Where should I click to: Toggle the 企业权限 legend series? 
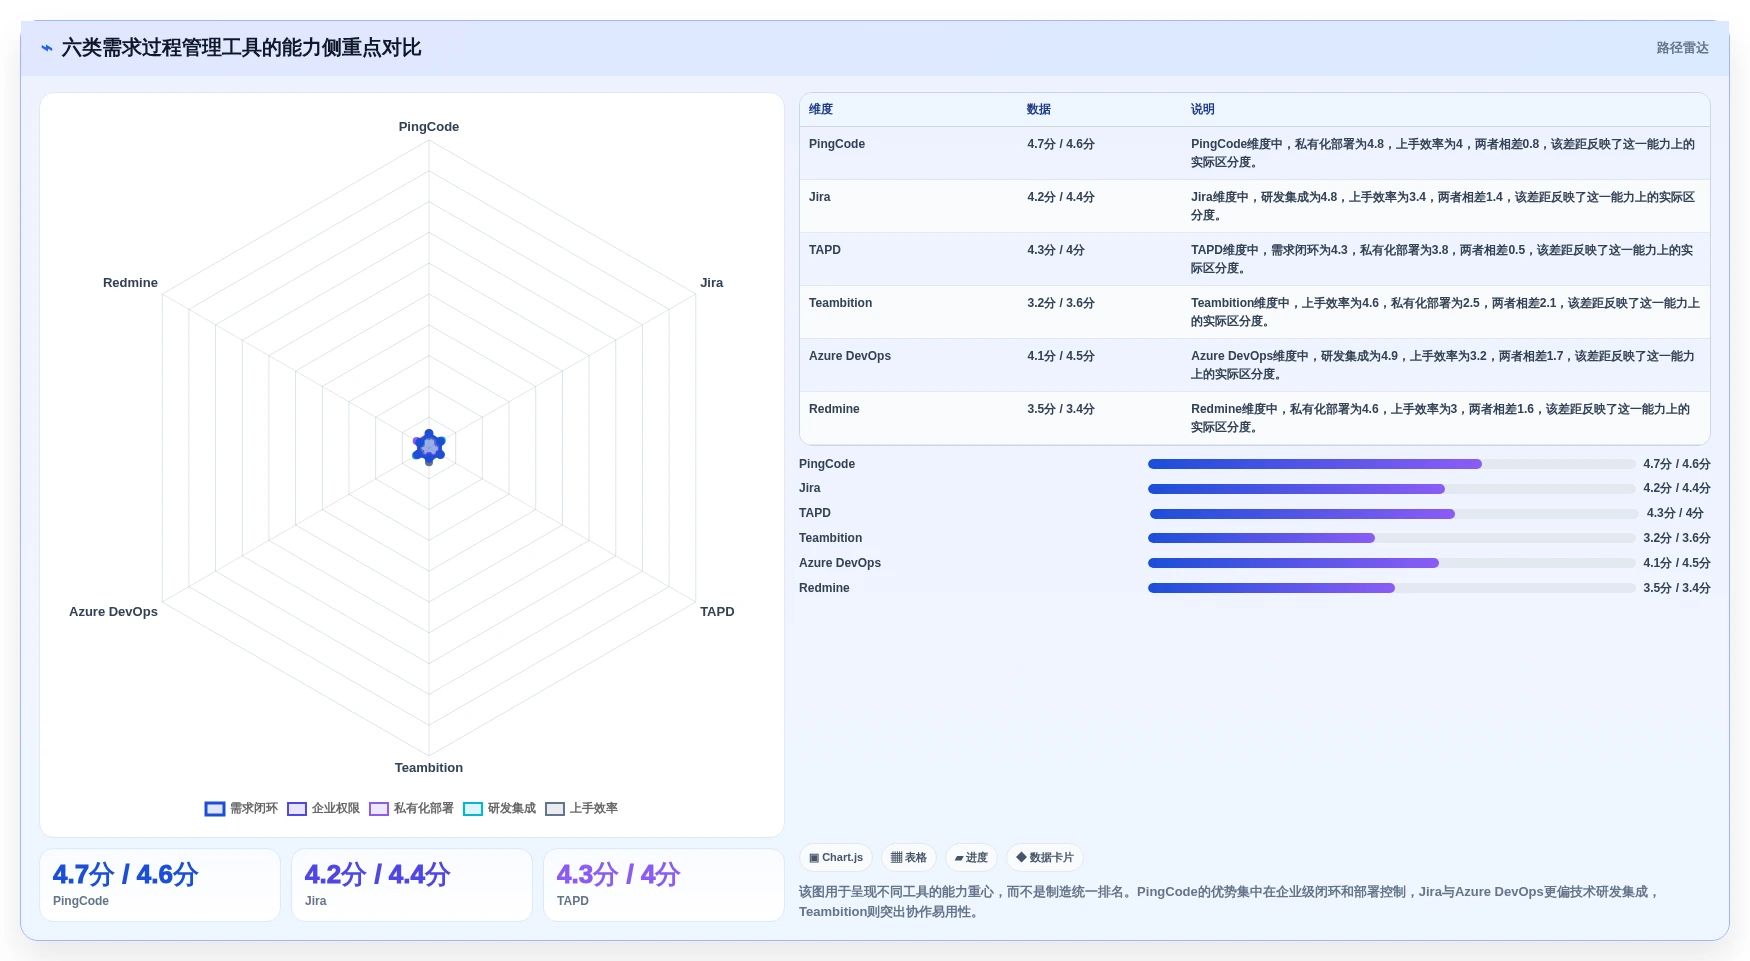(323, 808)
